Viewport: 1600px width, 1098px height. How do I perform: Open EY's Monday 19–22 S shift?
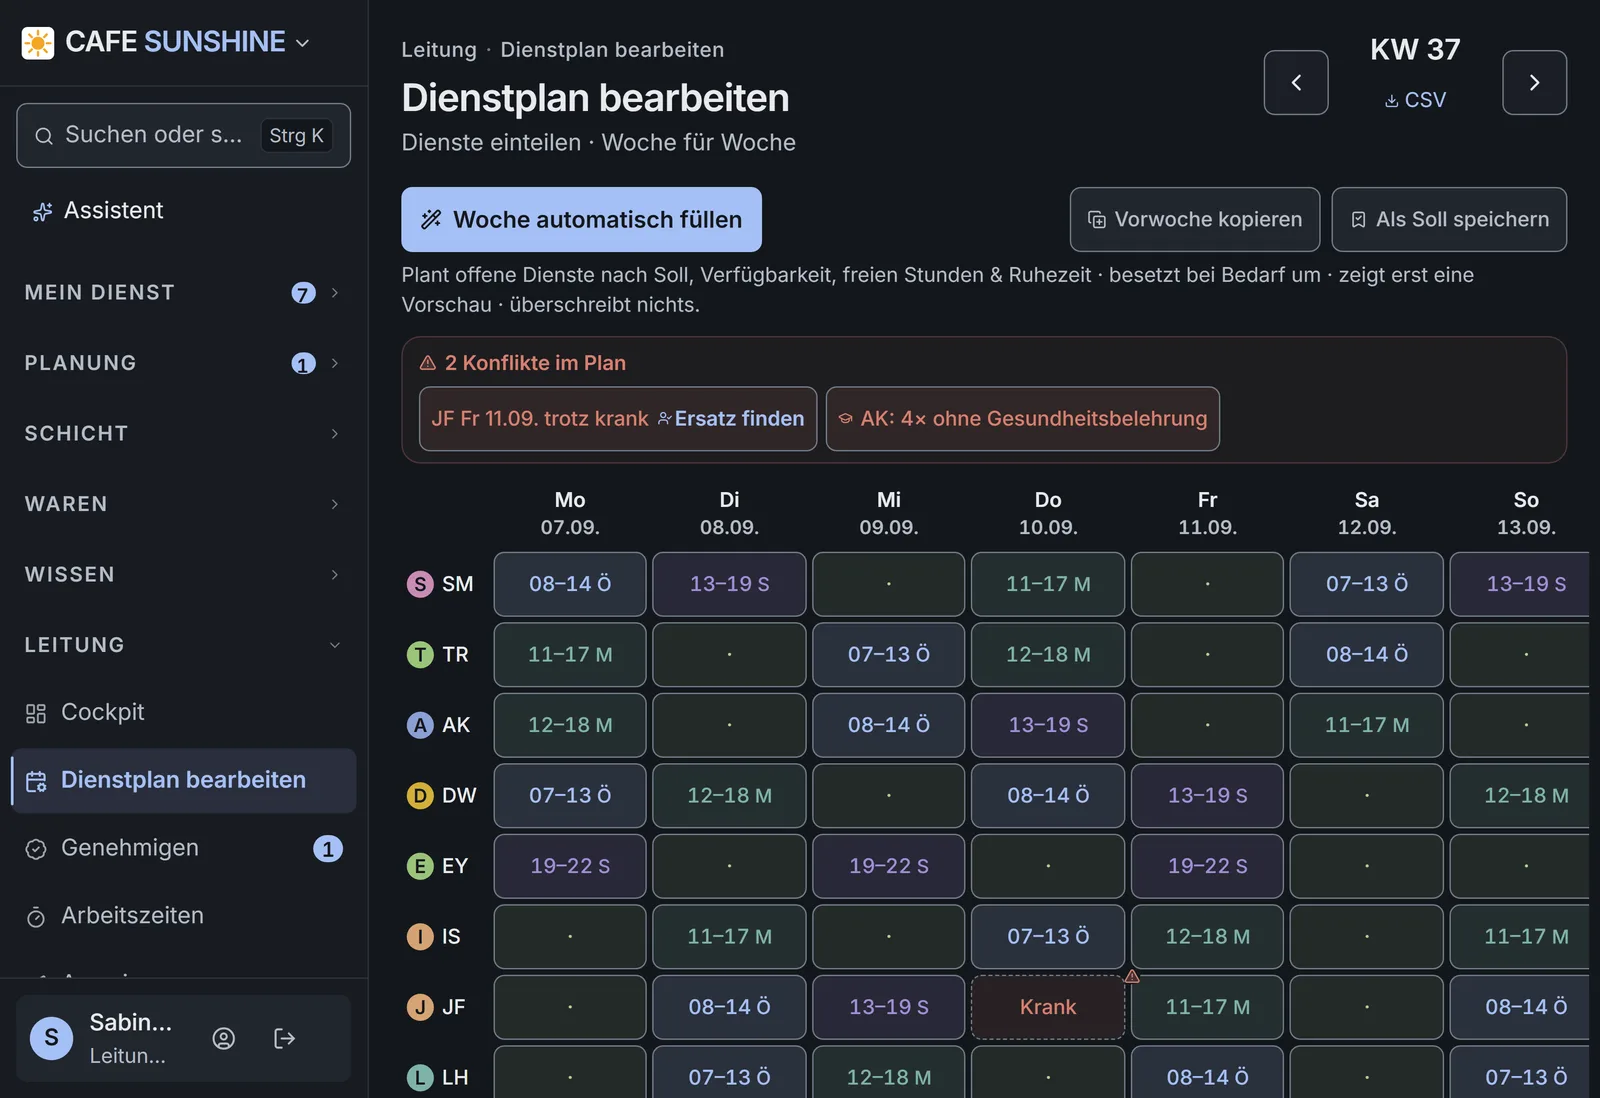[x=570, y=866]
